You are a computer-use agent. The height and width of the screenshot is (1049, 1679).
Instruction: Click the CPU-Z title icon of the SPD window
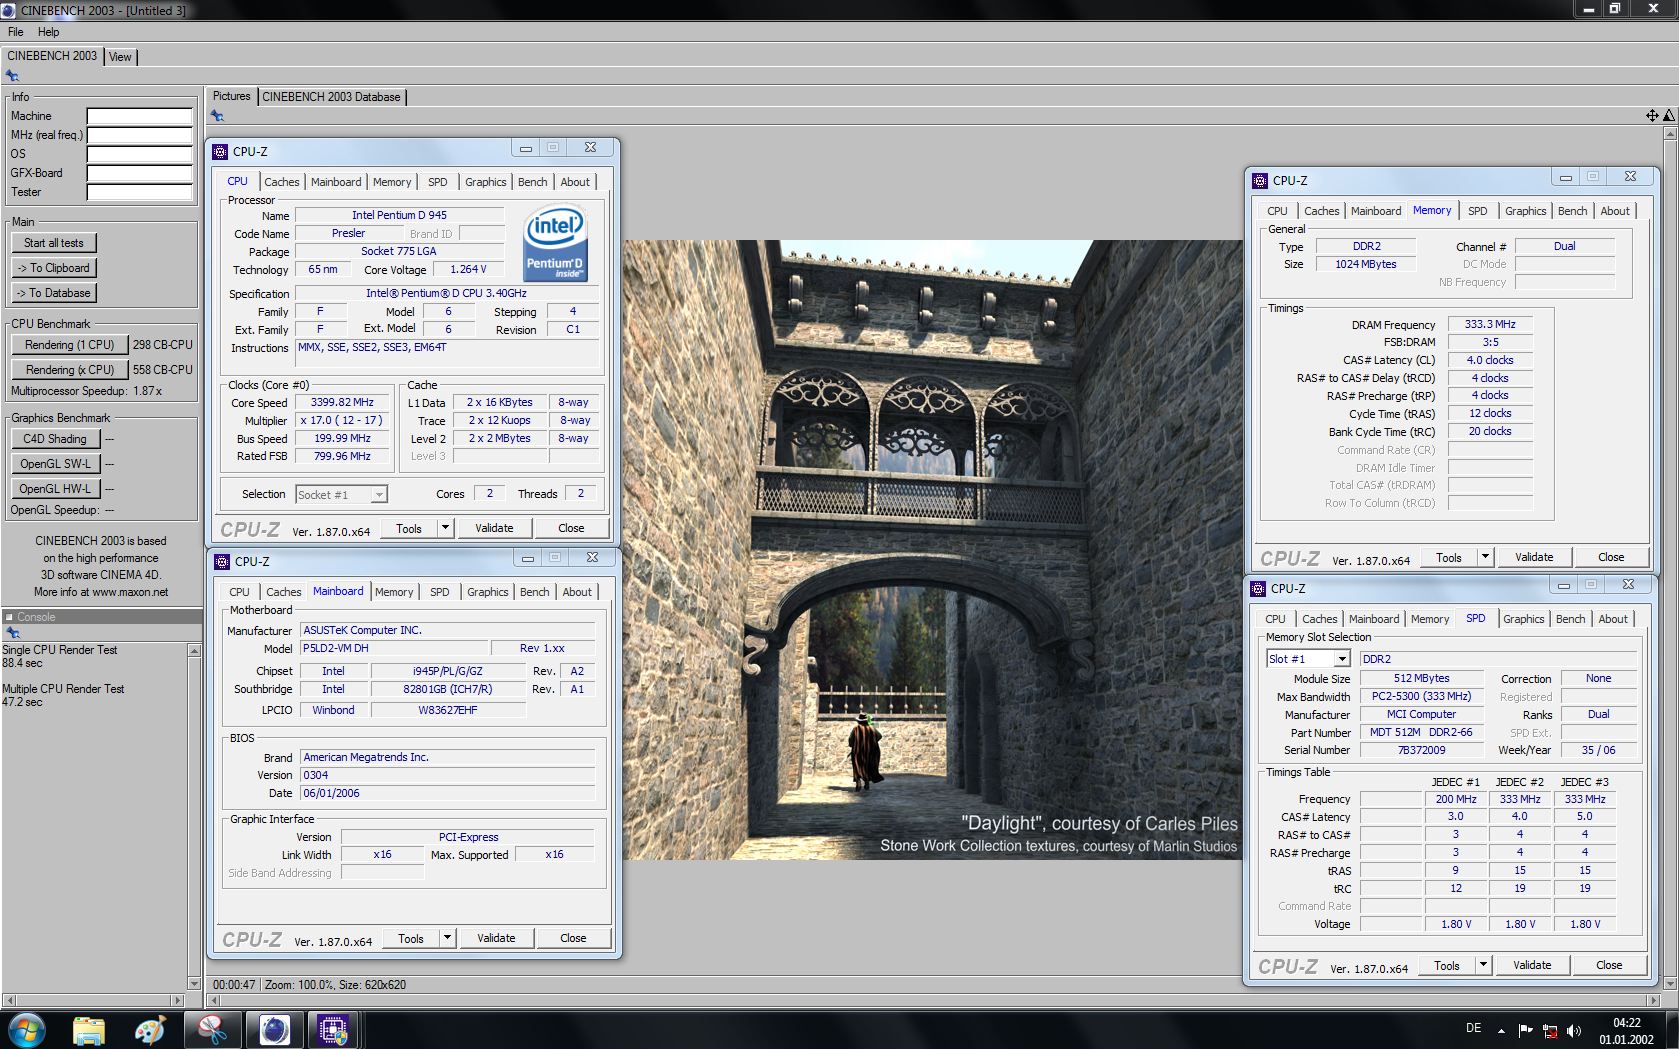pos(1258,589)
